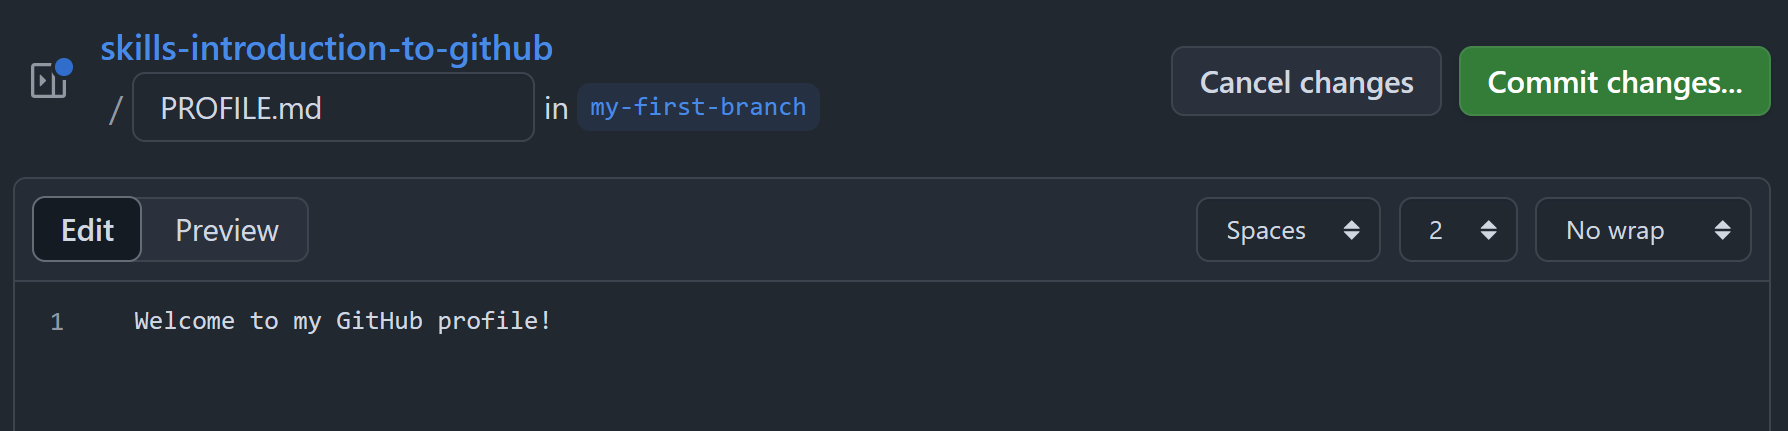Click line number 1 in the gutter
Image resolution: width=1788 pixels, height=431 pixels.
pyautogui.click(x=57, y=321)
